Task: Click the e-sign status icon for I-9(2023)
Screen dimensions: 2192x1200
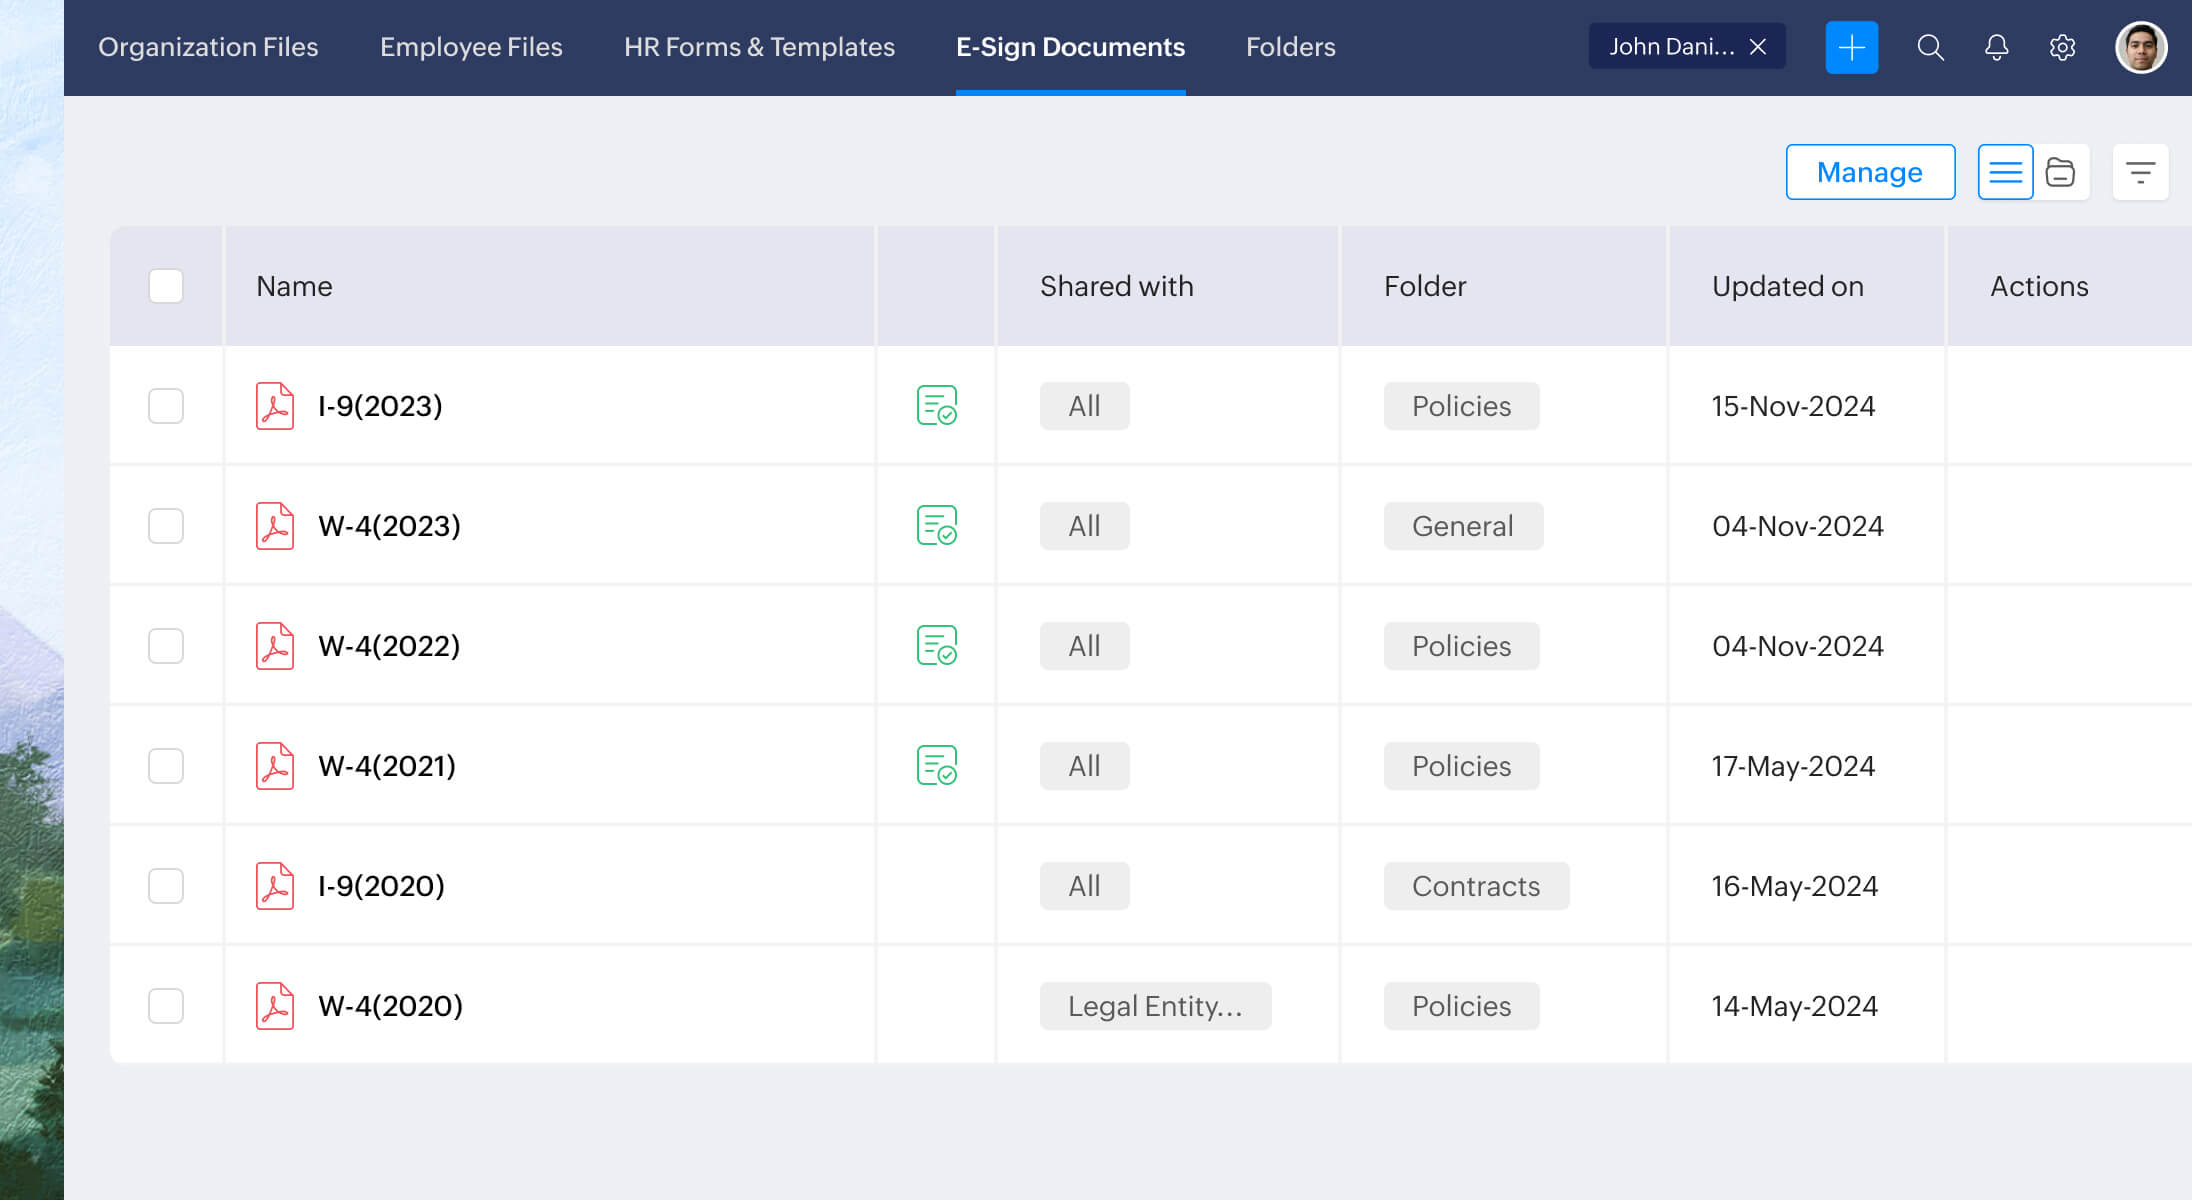Action: (936, 405)
